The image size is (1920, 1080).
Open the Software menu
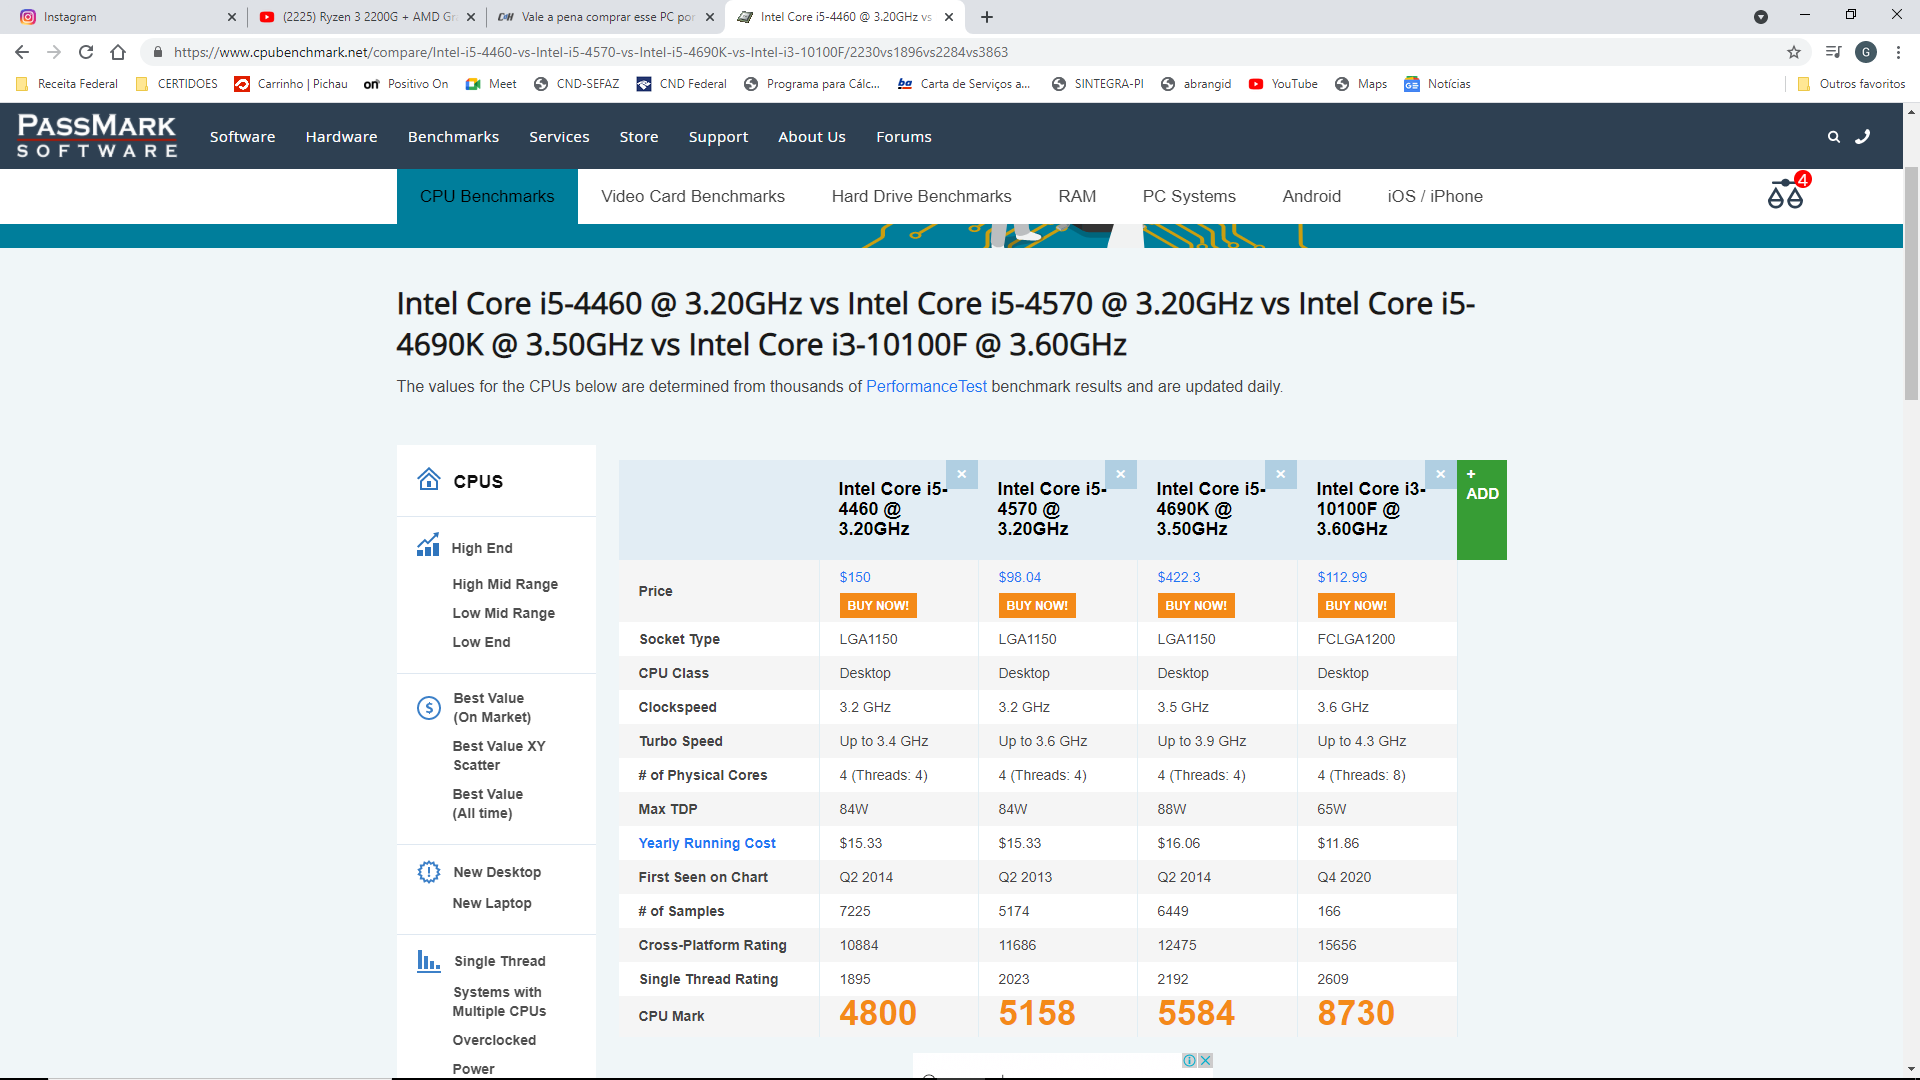pyautogui.click(x=242, y=137)
